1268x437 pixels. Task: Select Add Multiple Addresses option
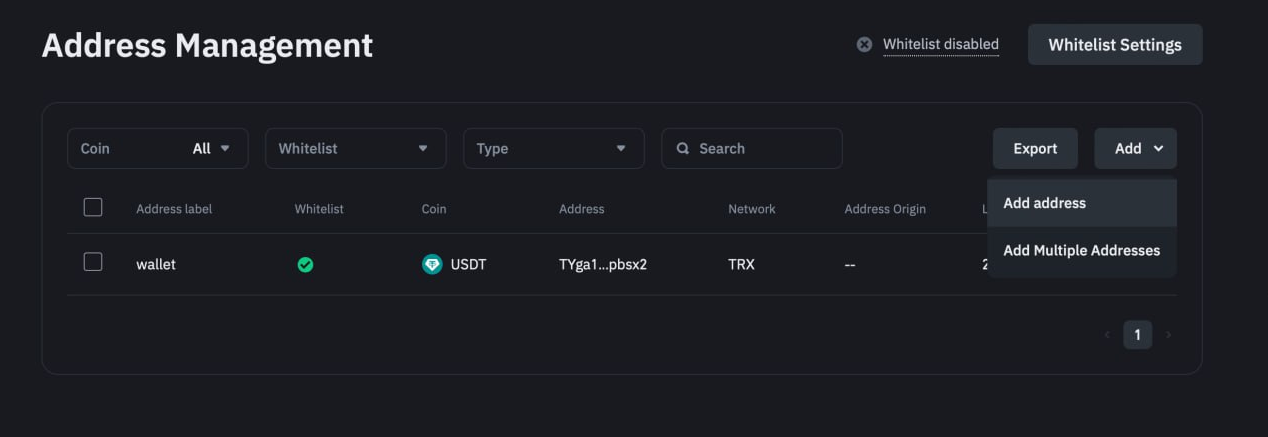point(1082,250)
